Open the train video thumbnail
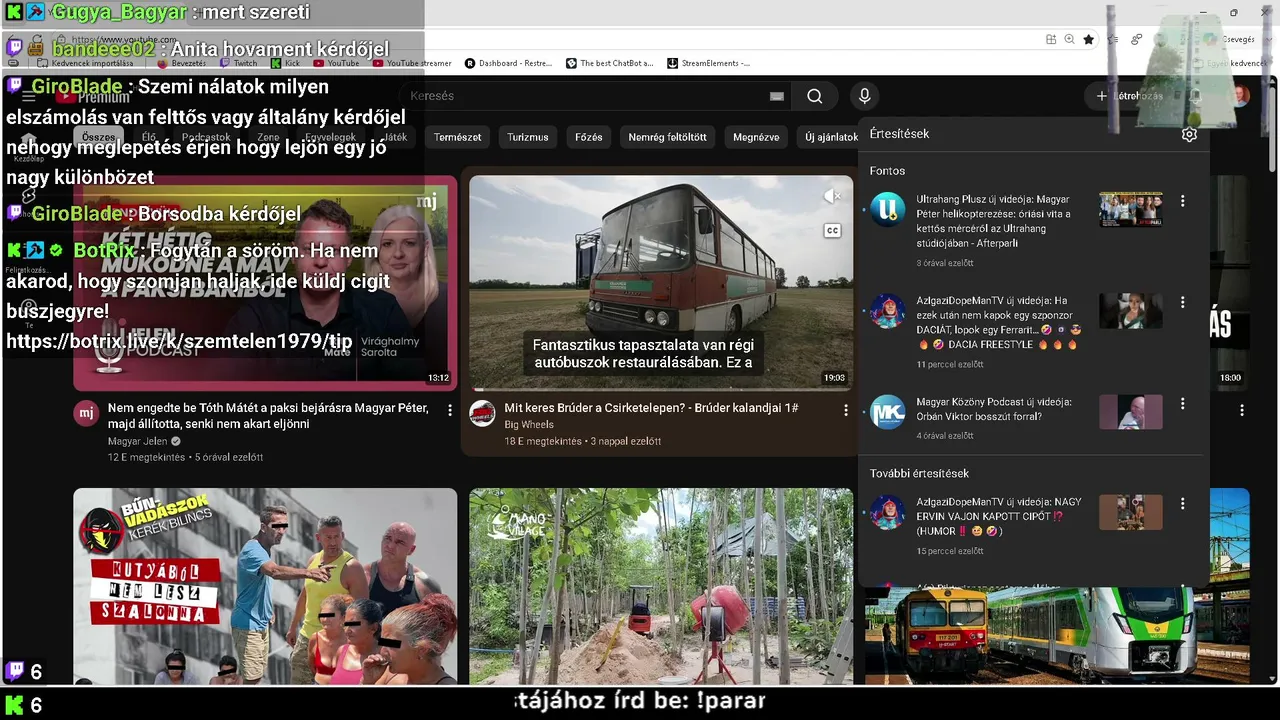1280x720 pixels. 1057,636
